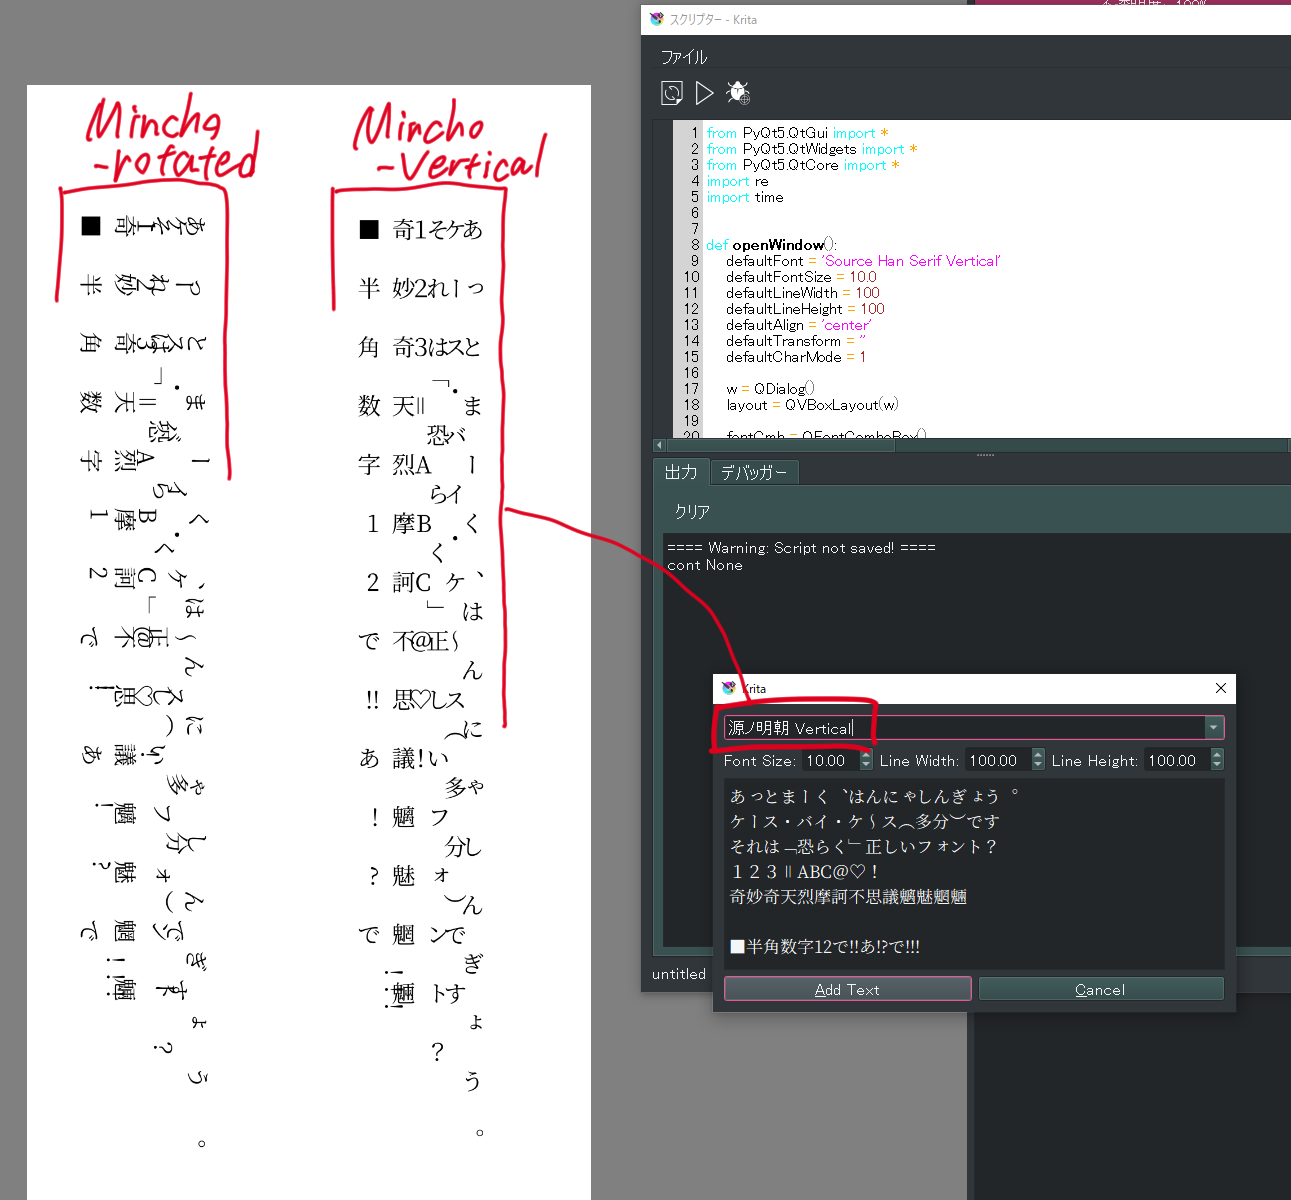Click the スクリプター - Krita window title text
1291x1200 pixels.
click(x=713, y=19)
